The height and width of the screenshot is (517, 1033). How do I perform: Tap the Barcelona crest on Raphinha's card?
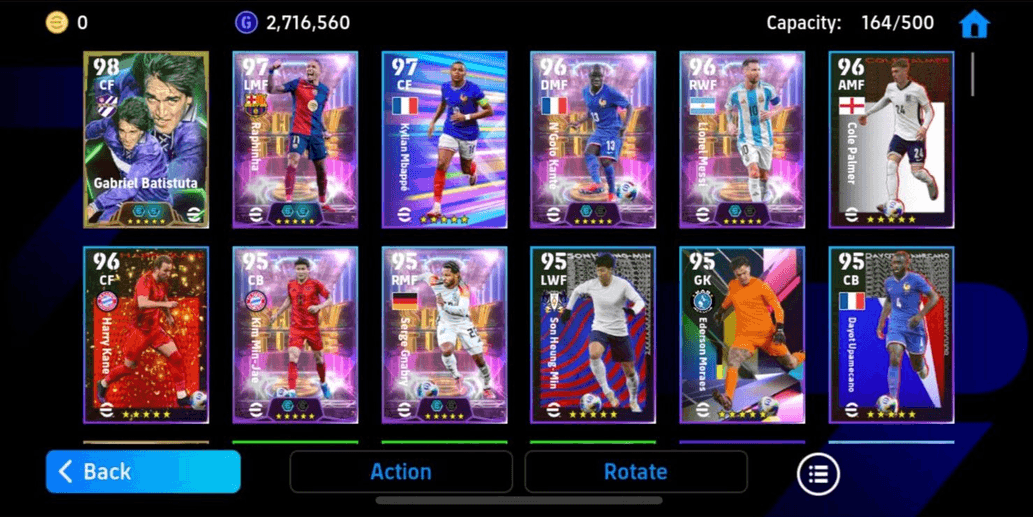(256, 106)
